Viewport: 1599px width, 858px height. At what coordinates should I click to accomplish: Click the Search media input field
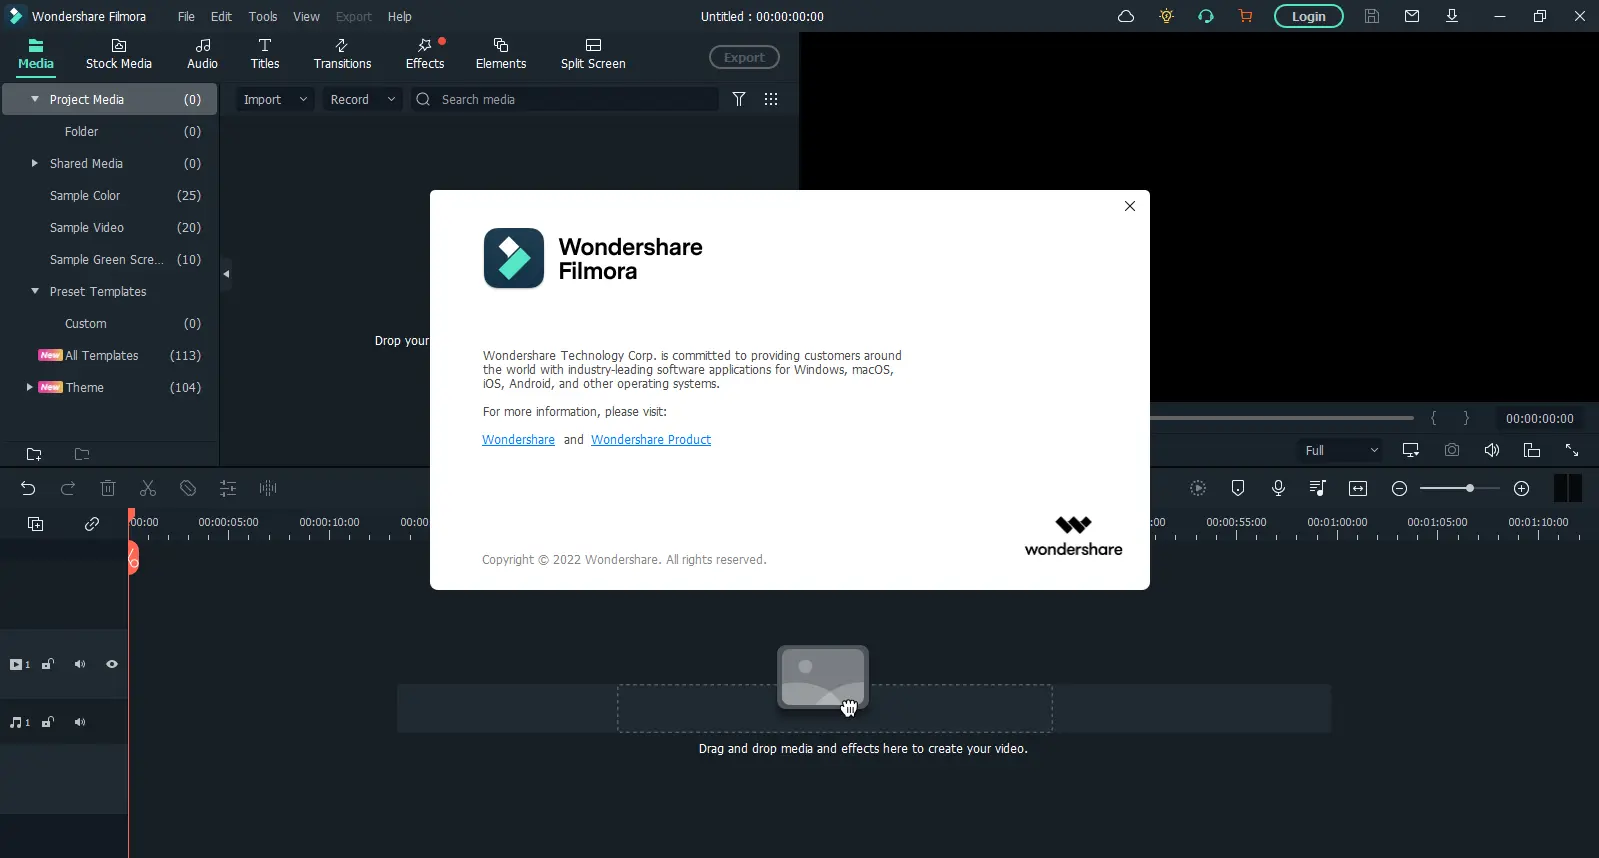coord(566,99)
